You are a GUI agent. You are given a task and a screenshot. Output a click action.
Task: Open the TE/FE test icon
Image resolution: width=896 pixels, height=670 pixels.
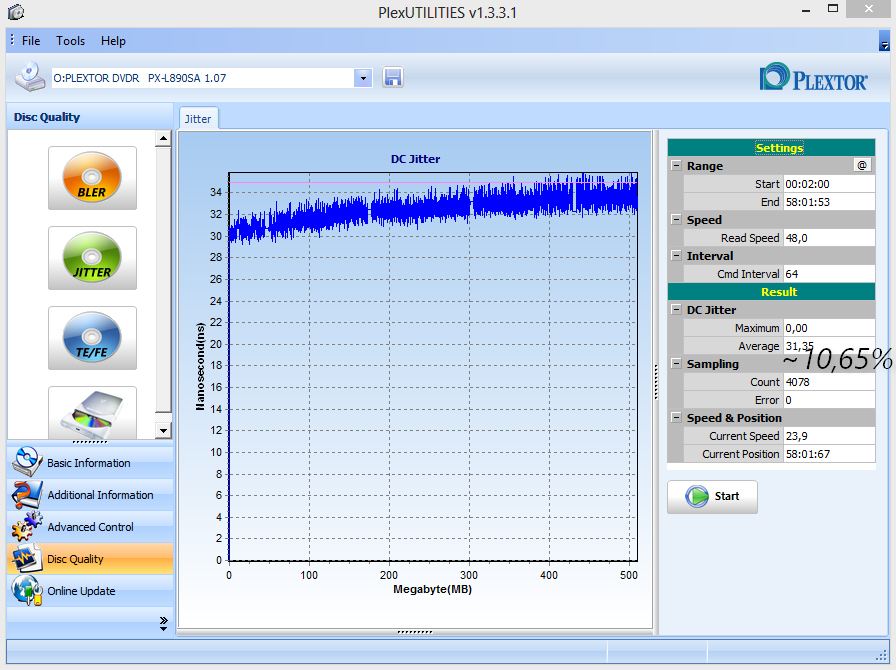pos(92,338)
